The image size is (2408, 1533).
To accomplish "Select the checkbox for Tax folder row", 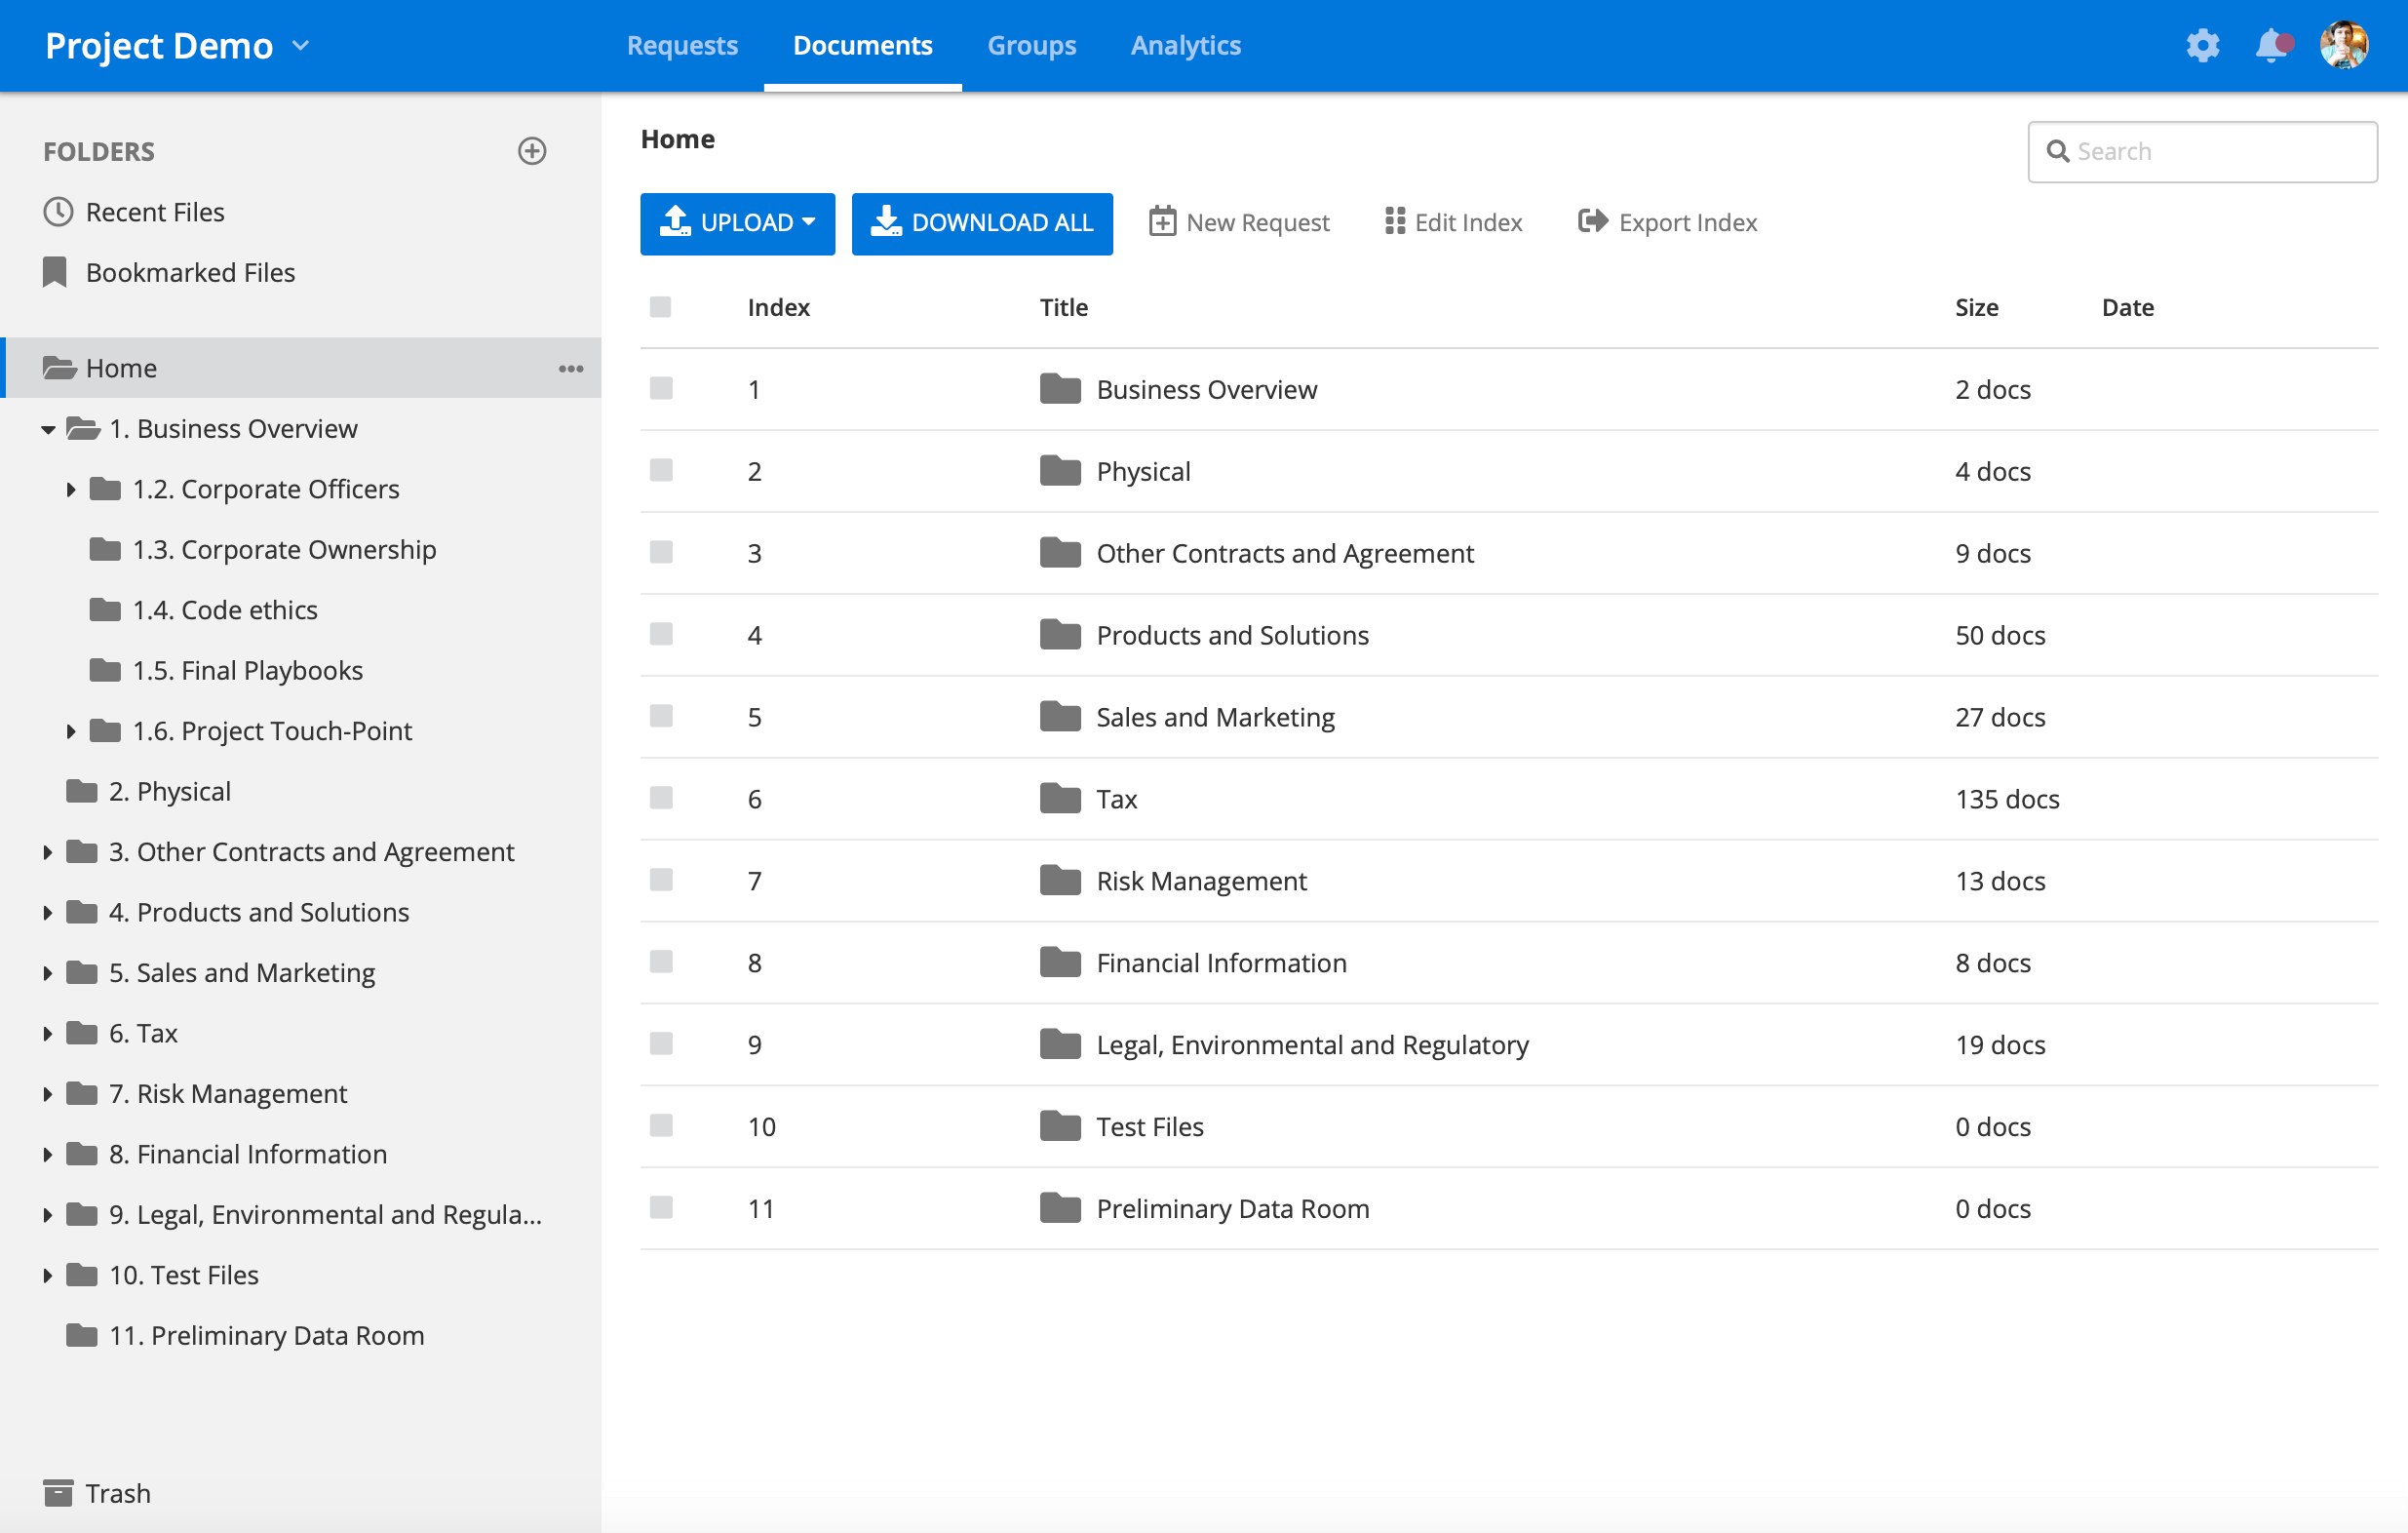I will pos(661,798).
